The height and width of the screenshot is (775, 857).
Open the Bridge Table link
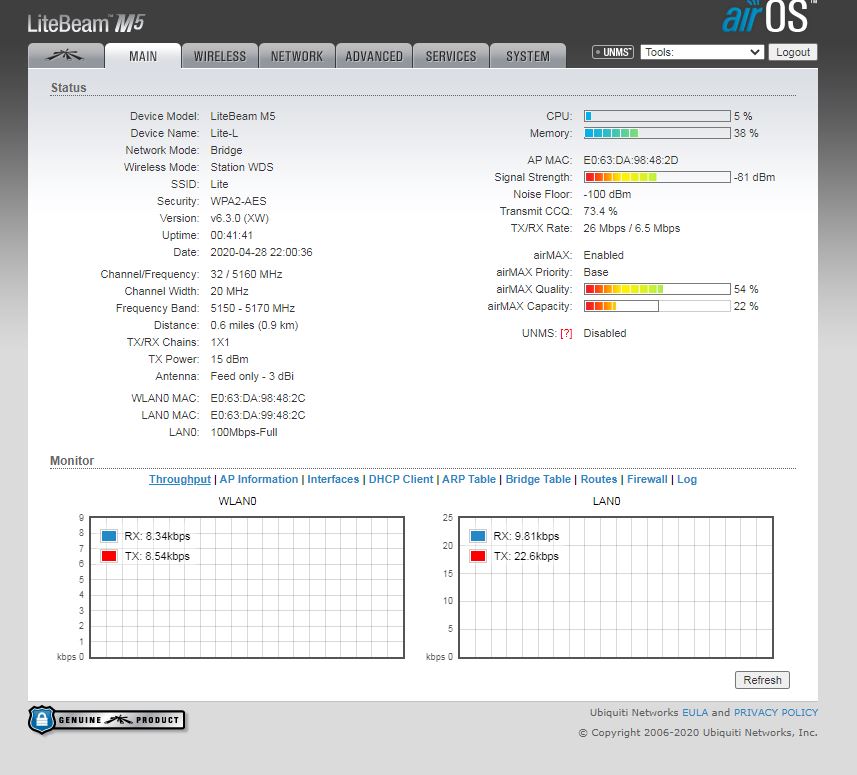[x=538, y=479]
